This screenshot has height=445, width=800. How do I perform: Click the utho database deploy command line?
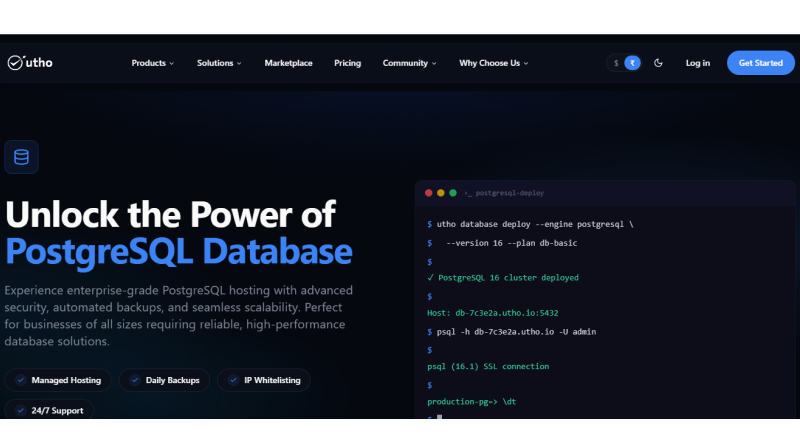click(x=531, y=224)
